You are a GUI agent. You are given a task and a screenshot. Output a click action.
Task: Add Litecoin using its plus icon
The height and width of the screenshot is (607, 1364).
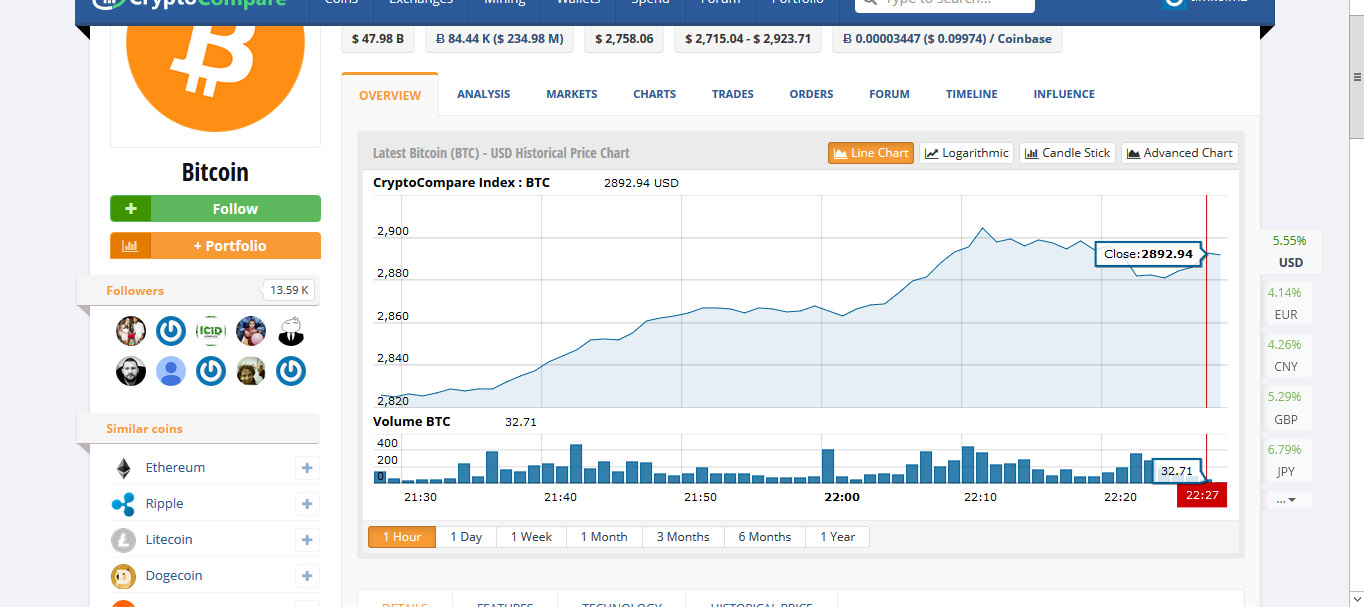click(x=307, y=540)
